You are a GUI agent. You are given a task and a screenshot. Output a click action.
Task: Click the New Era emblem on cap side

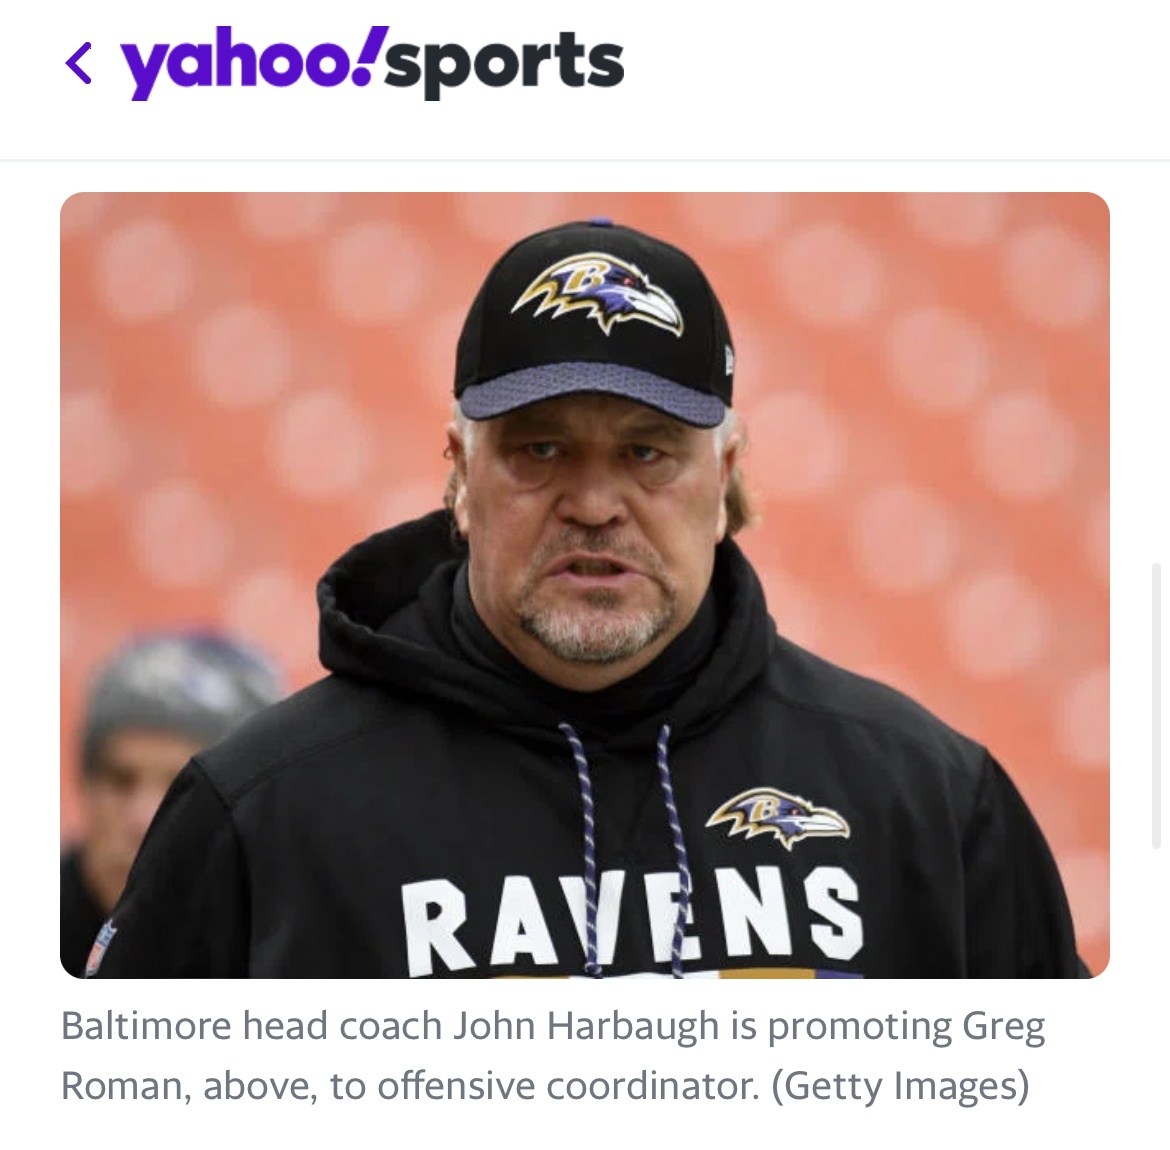coord(730,360)
